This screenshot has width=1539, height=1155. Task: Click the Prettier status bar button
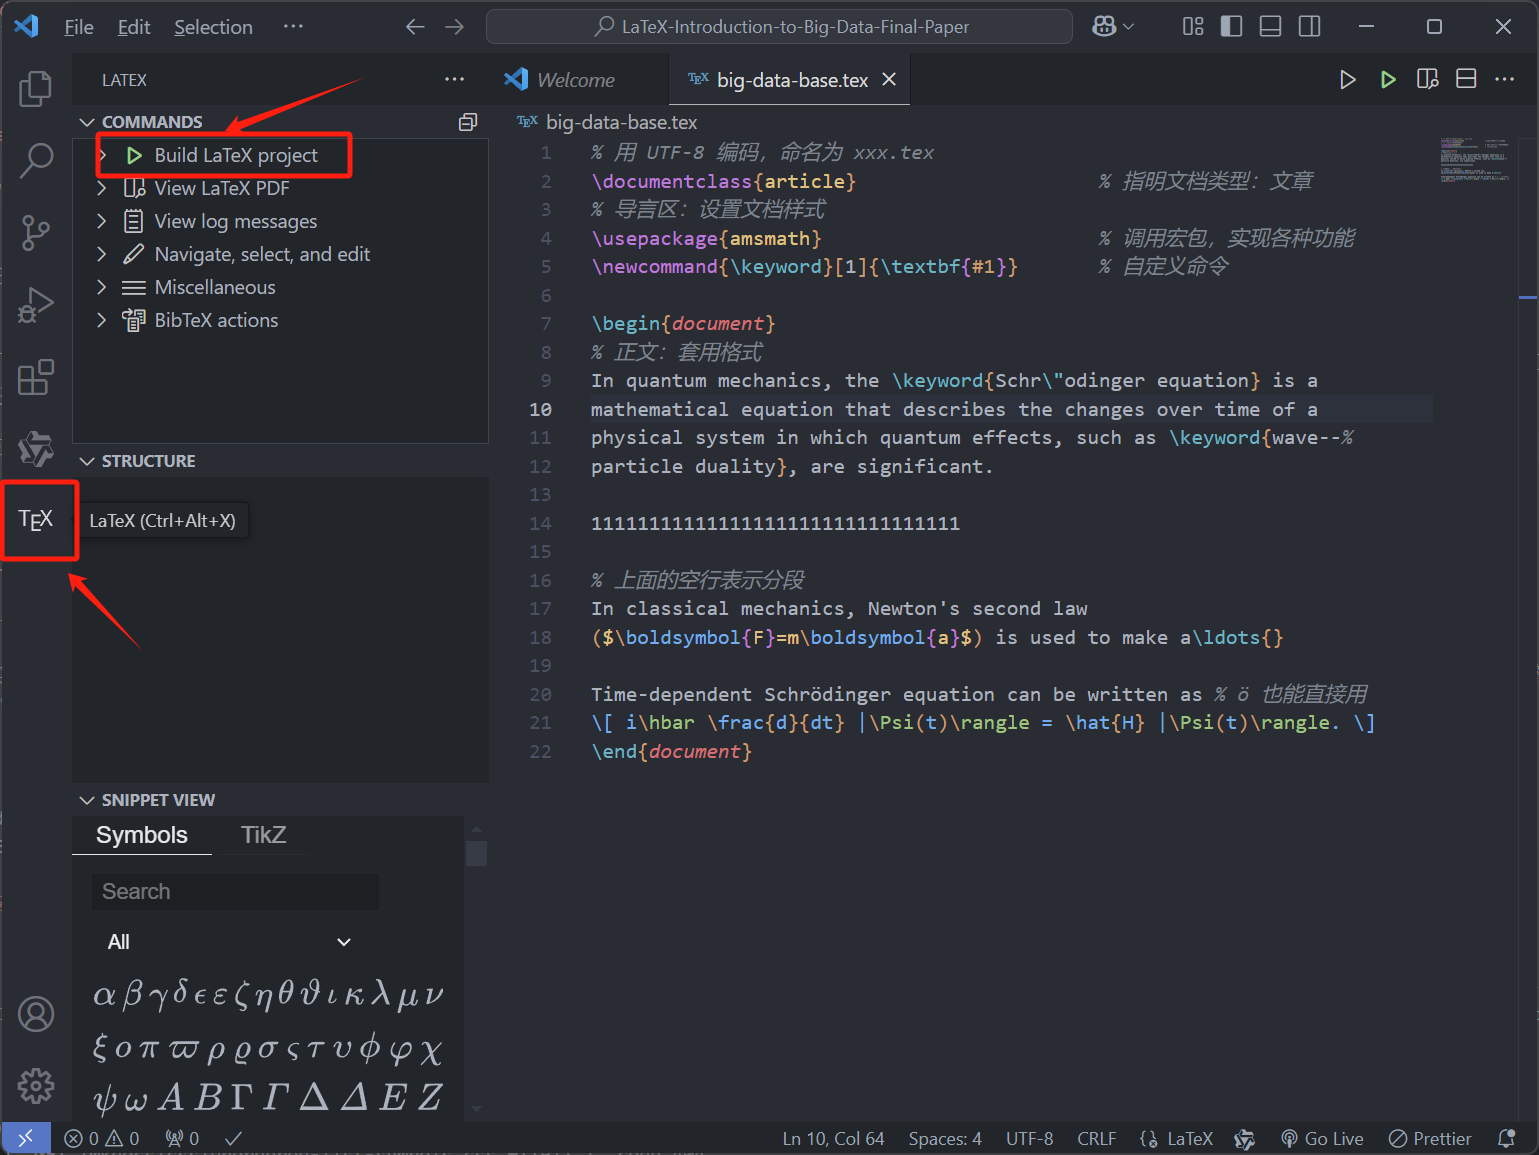pos(1430,1139)
